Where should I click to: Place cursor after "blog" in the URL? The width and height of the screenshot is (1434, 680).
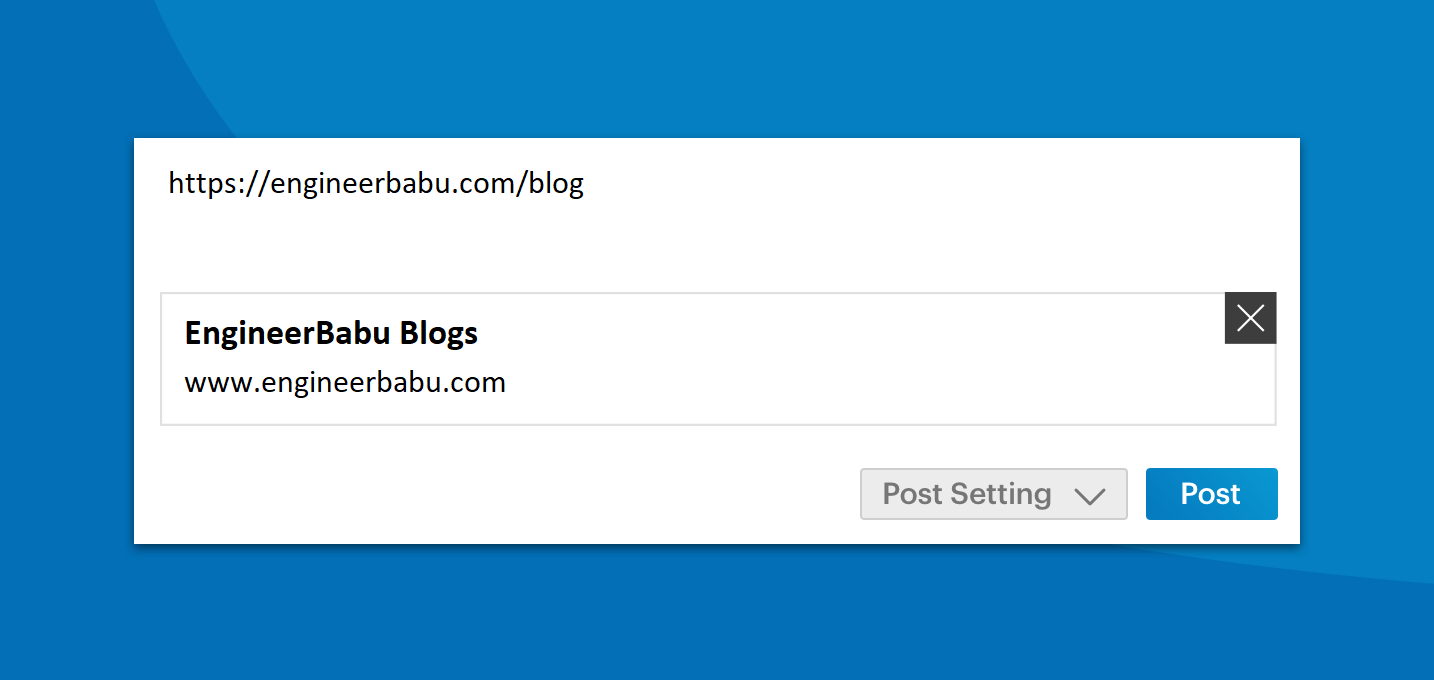[585, 184]
